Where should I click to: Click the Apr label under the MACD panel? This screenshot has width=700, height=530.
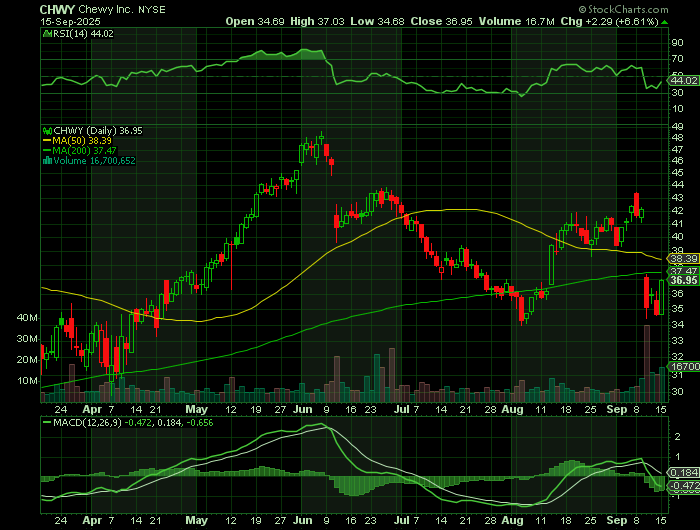(x=92, y=521)
